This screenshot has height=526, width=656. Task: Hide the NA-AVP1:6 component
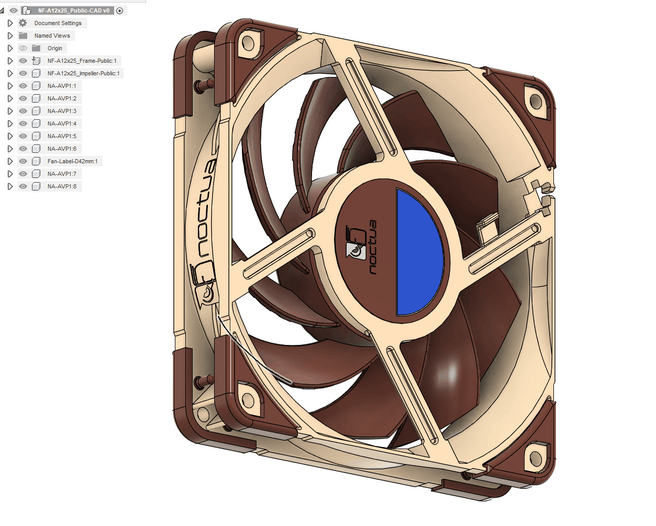pos(23,149)
